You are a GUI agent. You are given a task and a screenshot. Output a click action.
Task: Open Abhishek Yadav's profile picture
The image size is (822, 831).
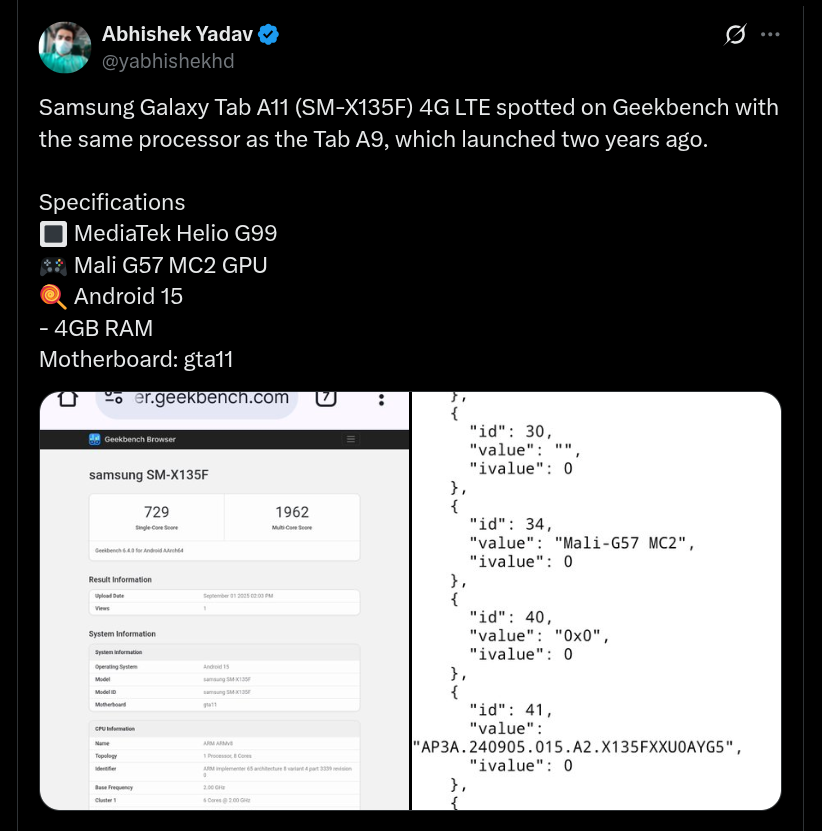coord(65,47)
